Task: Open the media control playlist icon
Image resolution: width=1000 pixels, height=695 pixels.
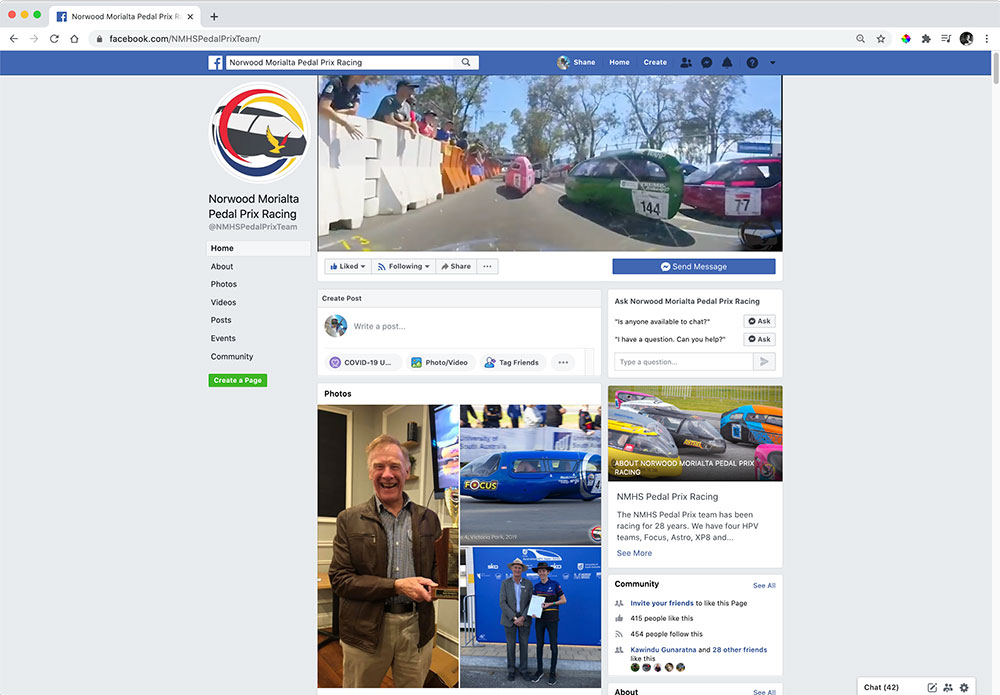Action: (946, 39)
